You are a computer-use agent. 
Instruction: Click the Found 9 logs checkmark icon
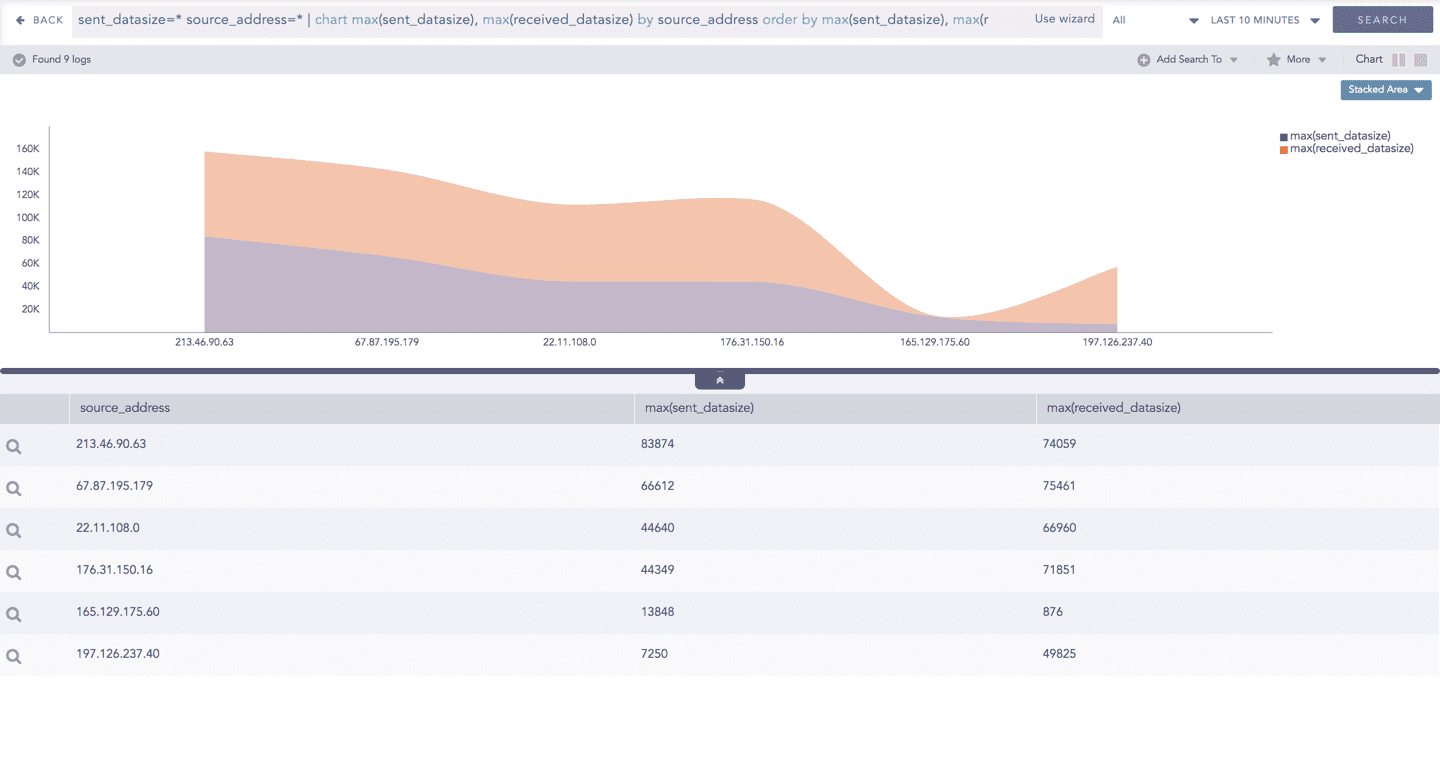coord(19,60)
